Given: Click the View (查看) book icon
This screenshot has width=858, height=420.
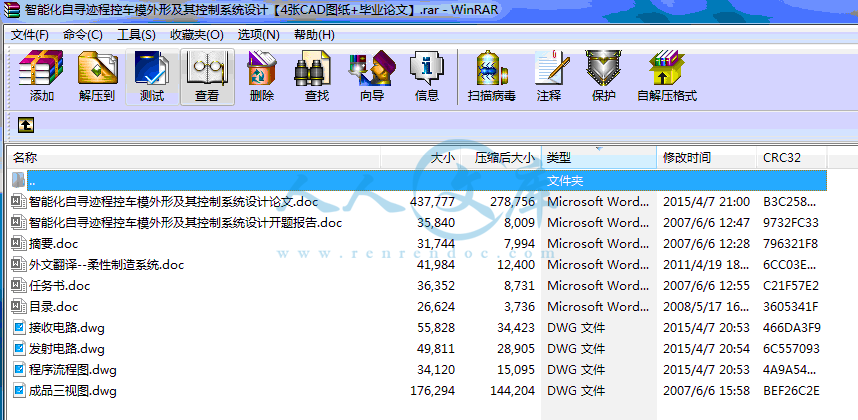Looking at the screenshot, I should coord(207,68).
